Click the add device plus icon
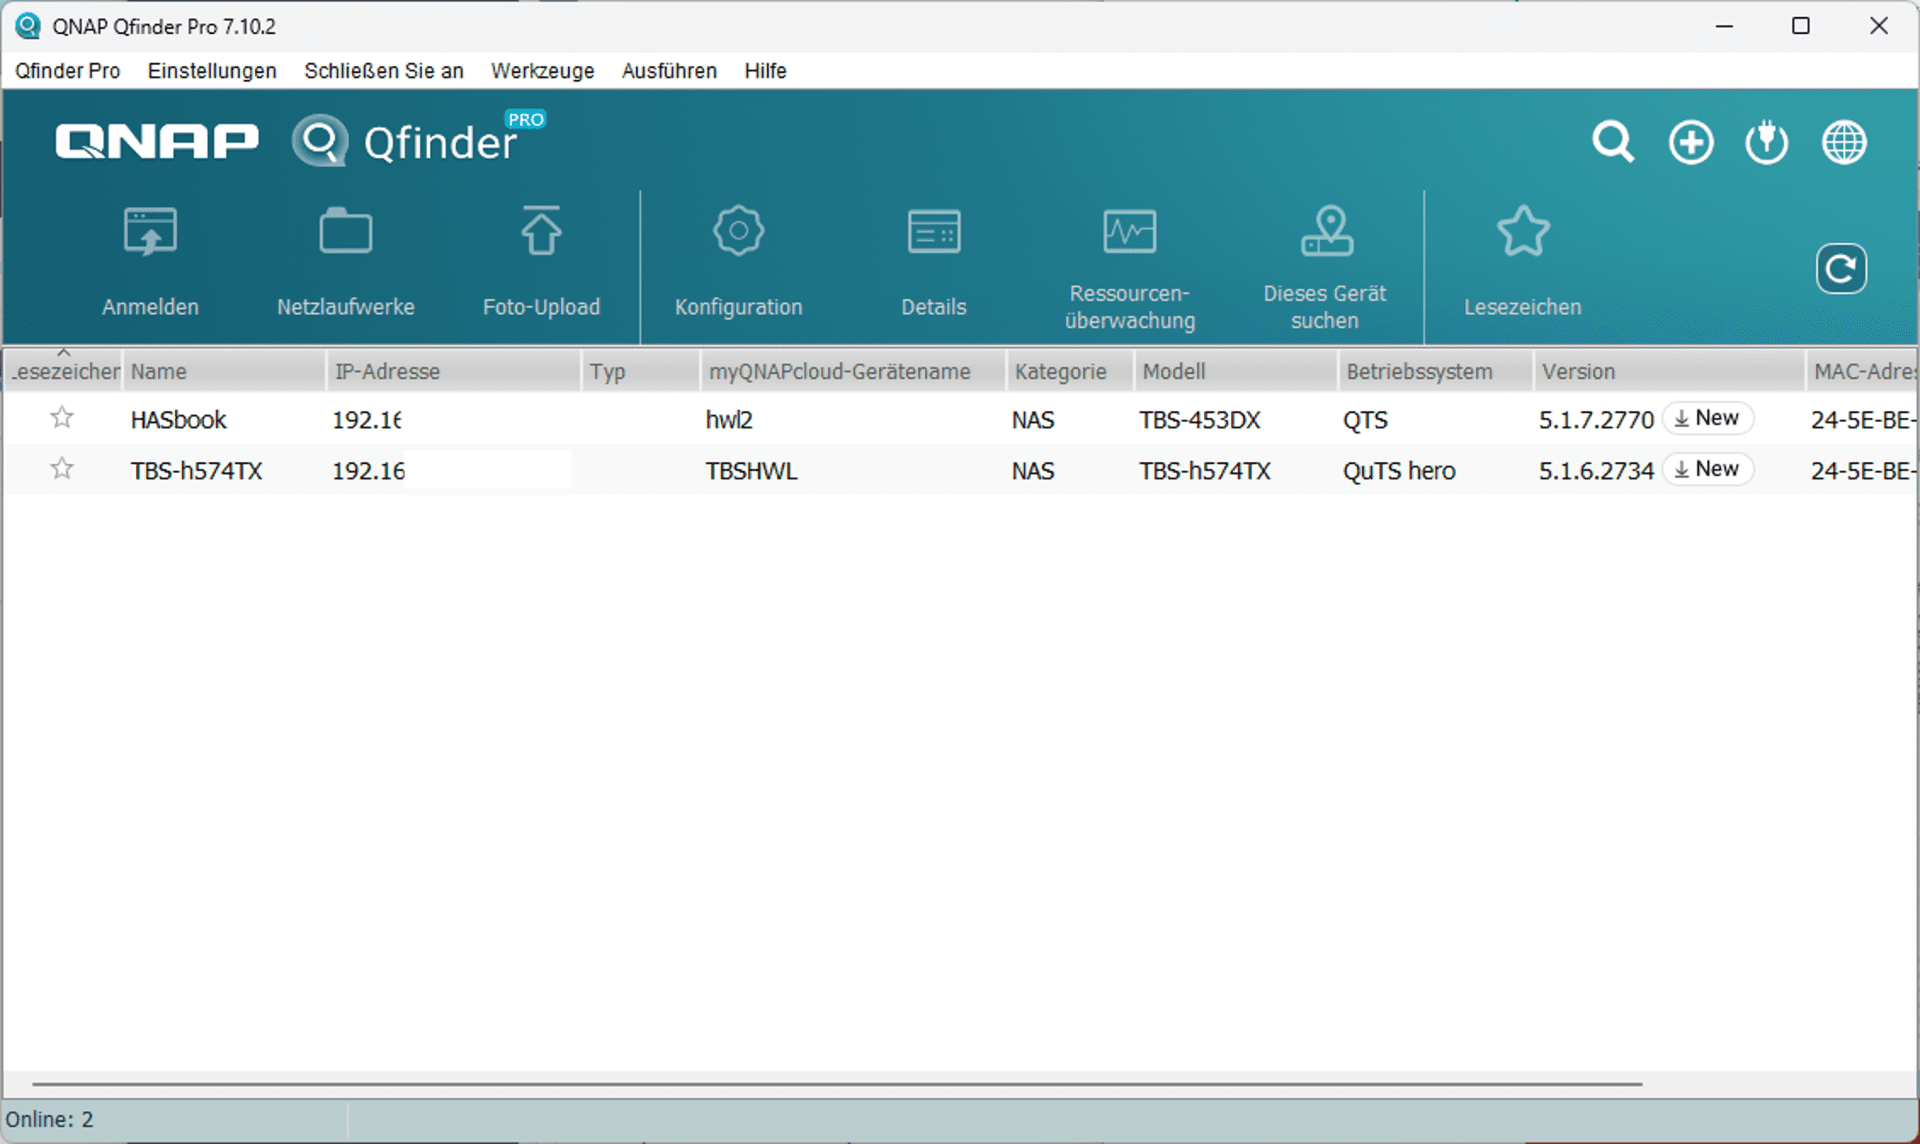 point(1690,142)
